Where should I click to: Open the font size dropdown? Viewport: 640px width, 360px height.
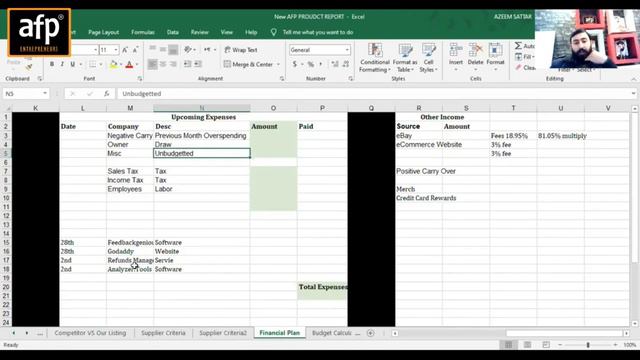[x=116, y=50]
